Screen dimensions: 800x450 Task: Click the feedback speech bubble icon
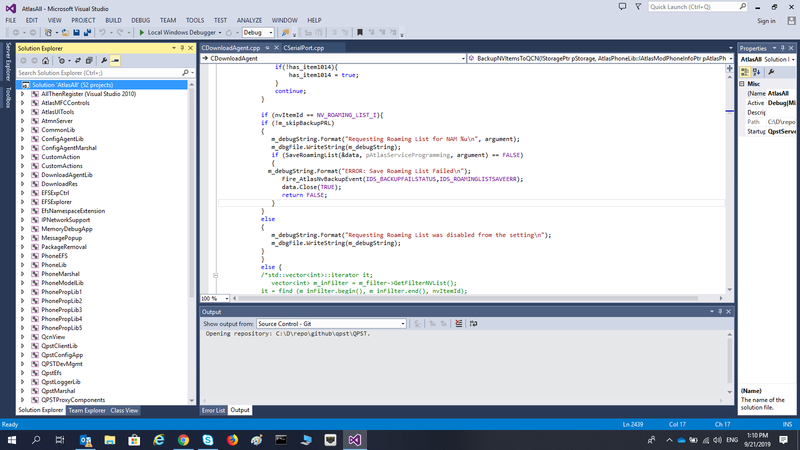[x=622, y=7]
